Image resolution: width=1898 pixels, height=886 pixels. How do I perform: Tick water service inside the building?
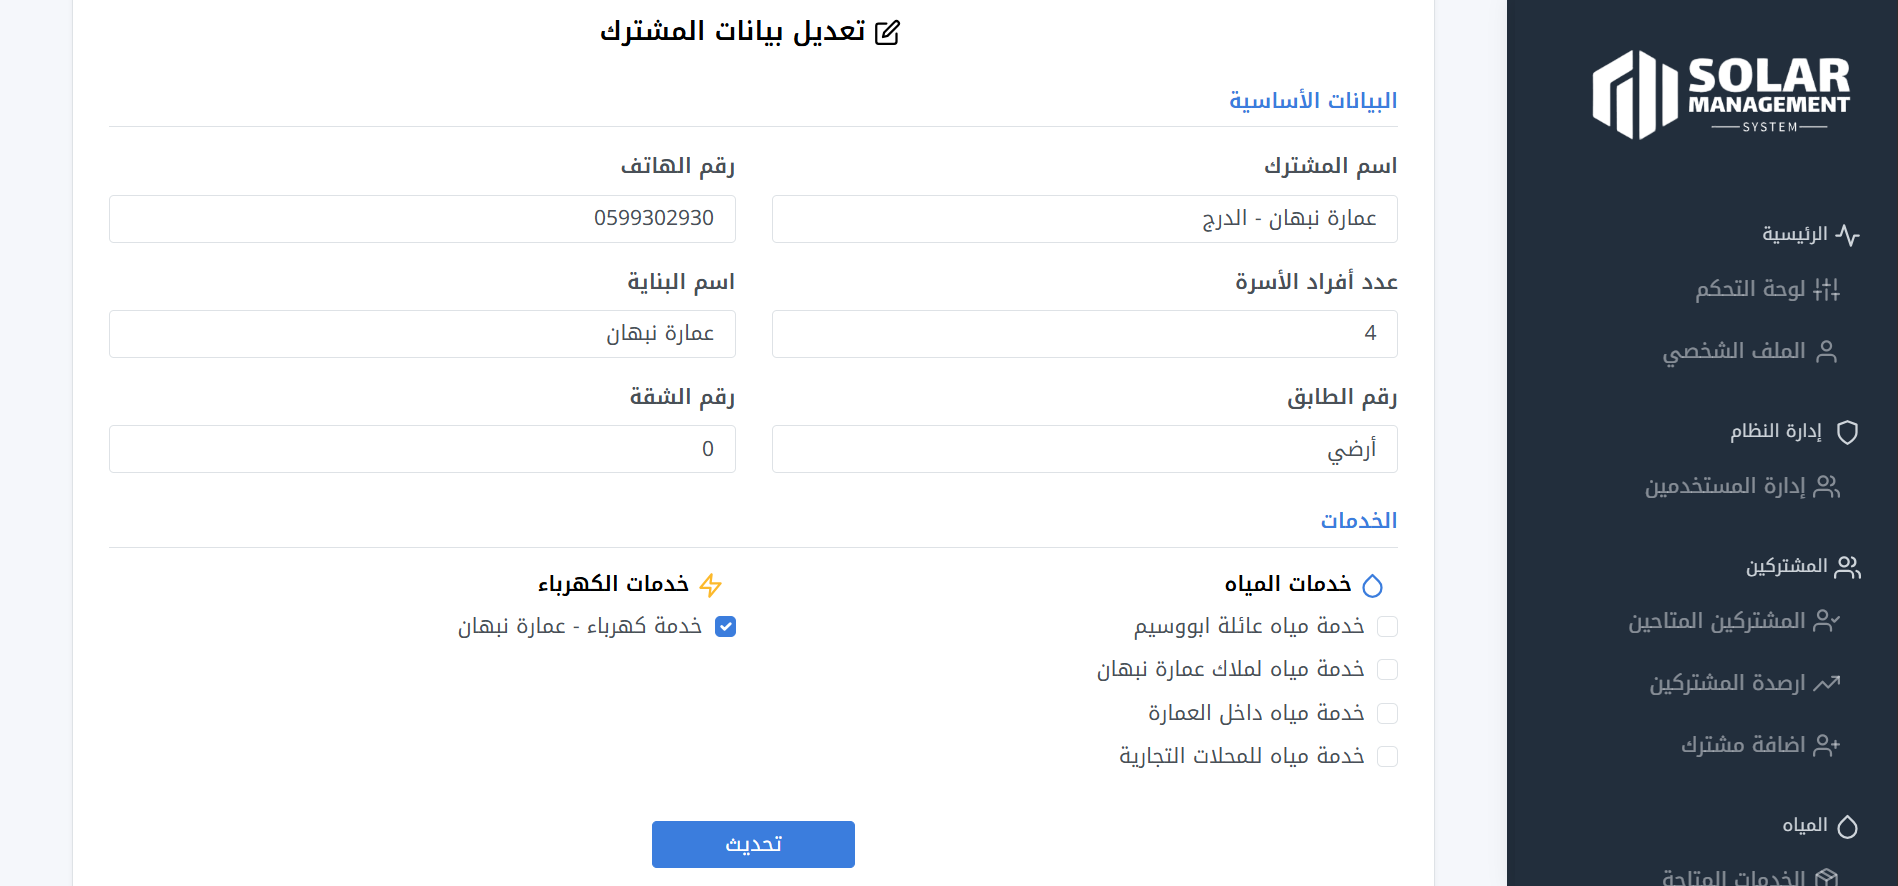(x=1387, y=714)
